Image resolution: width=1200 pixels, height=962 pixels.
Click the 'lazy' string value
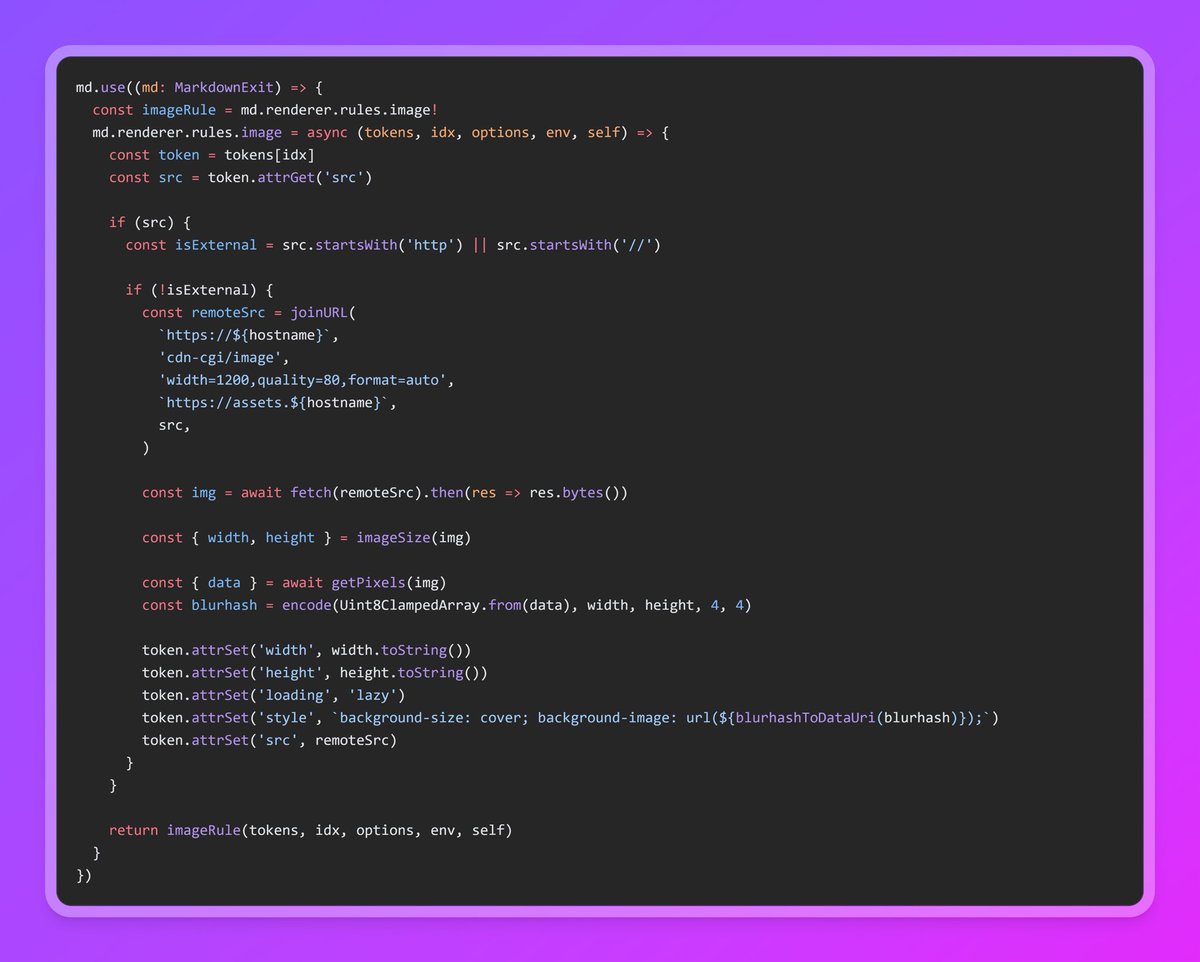tap(373, 695)
